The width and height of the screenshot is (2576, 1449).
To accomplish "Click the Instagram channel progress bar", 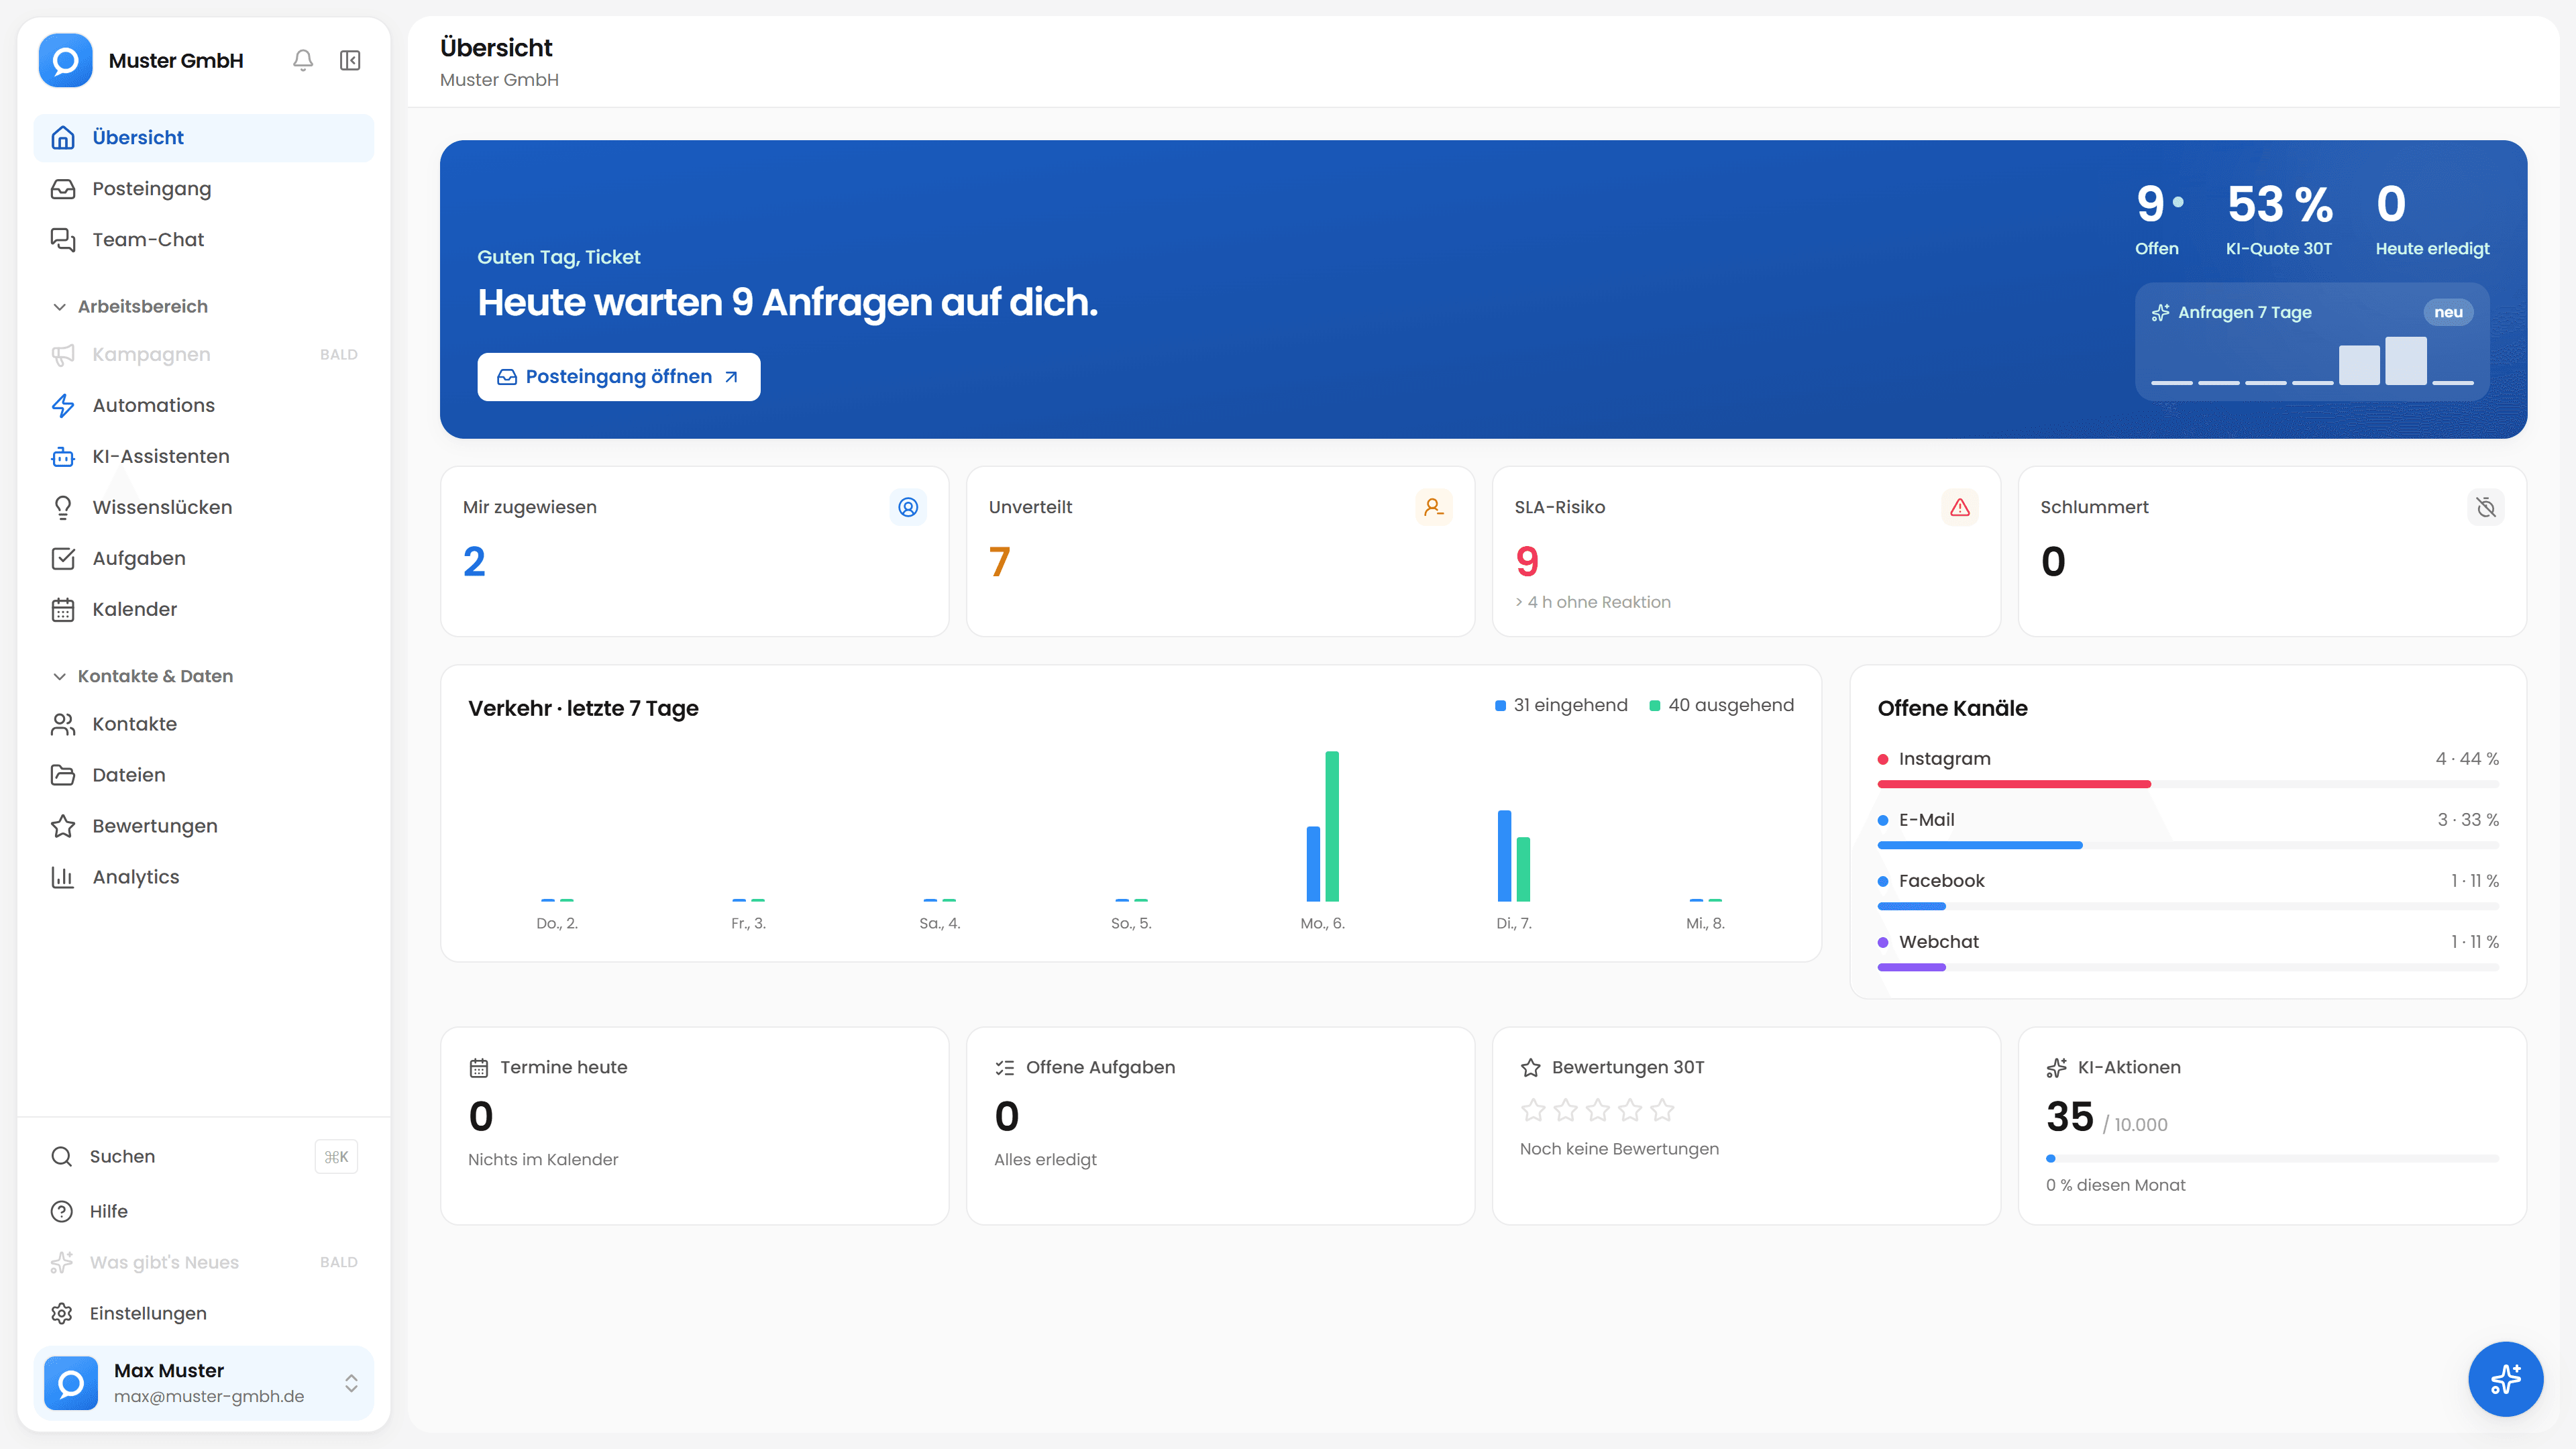I will pyautogui.click(x=2188, y=784).
